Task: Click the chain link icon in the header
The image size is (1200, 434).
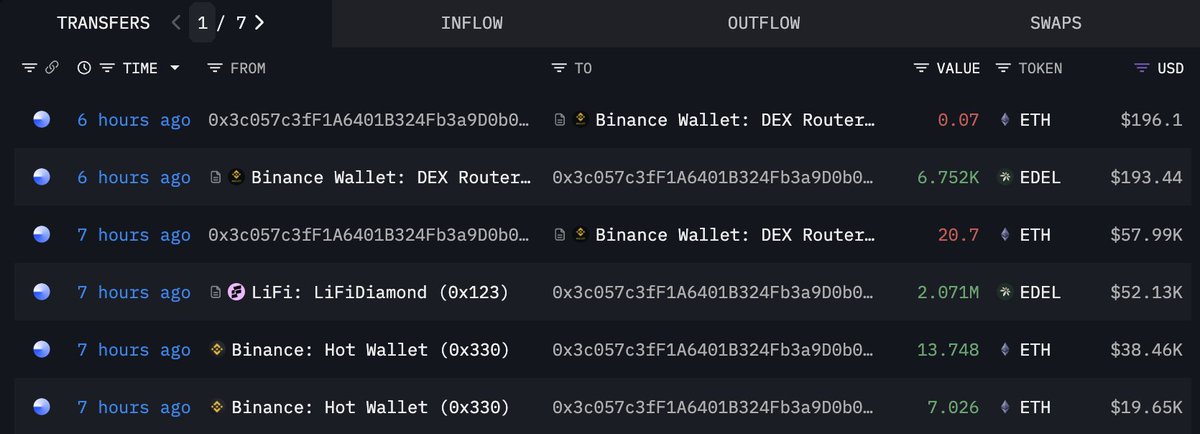Action: [x=52, y=68]
